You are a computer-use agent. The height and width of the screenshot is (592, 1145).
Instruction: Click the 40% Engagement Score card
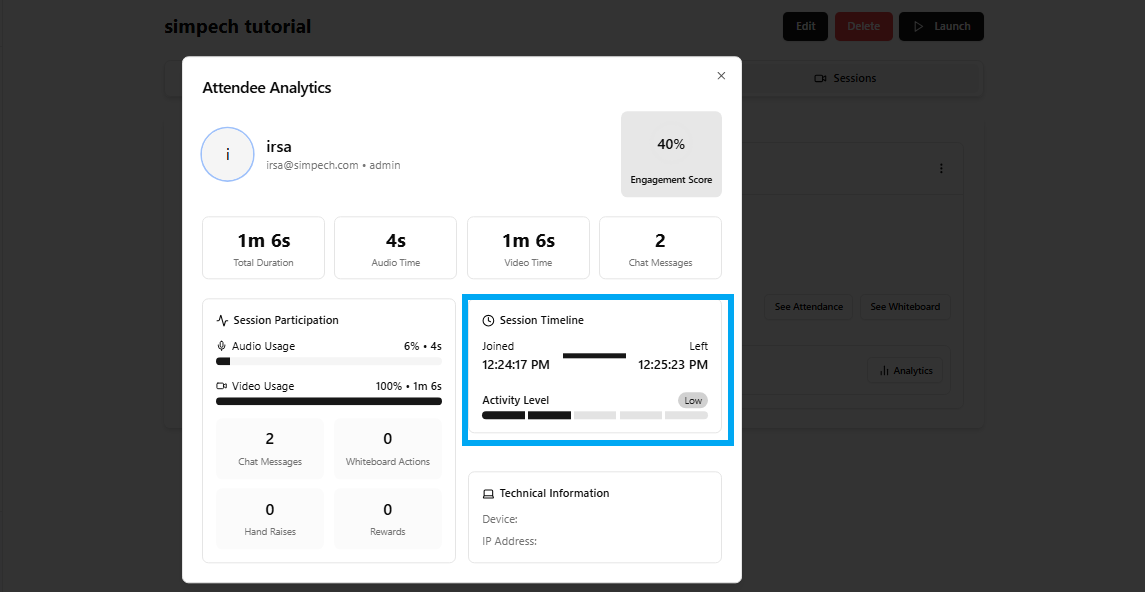(671, 154)
